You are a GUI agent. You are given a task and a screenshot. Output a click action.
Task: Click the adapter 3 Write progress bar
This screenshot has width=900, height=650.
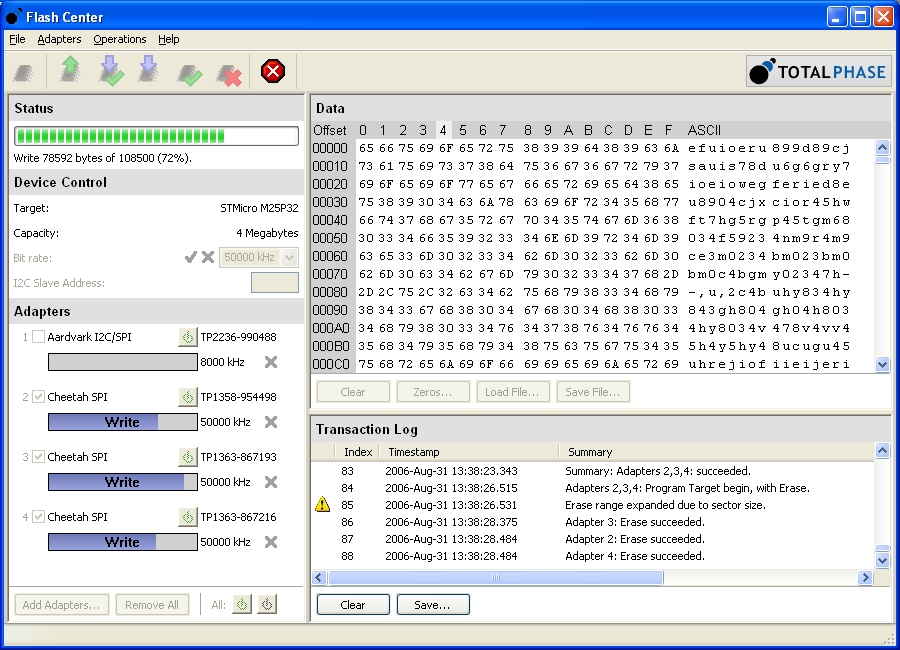[x=122, y=482]
